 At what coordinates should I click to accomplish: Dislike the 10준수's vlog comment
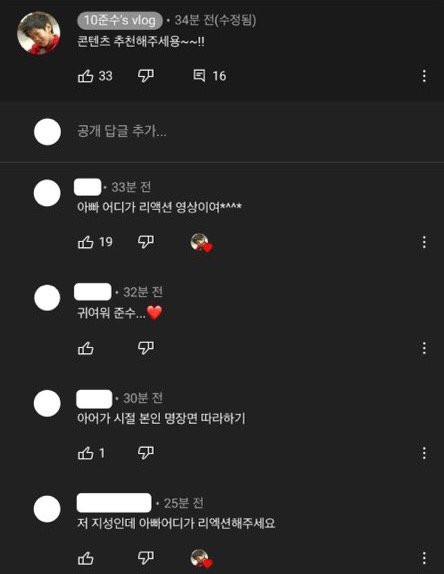[x=146, y=76]
